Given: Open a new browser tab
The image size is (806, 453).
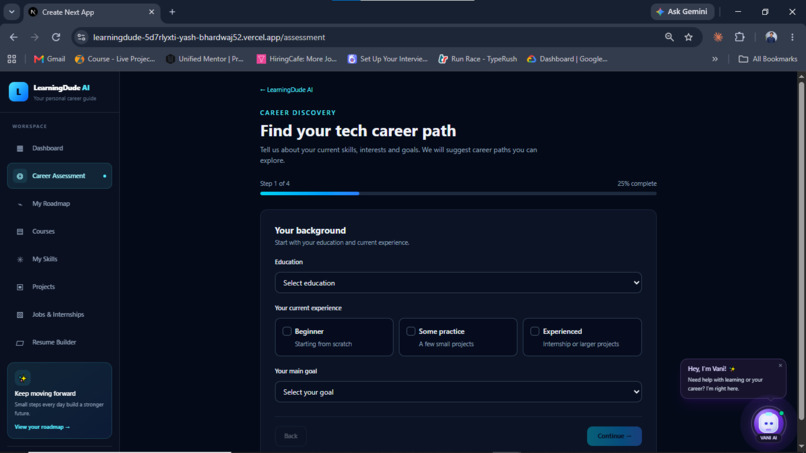Looking at the screenshot, I should coord(172,12).
